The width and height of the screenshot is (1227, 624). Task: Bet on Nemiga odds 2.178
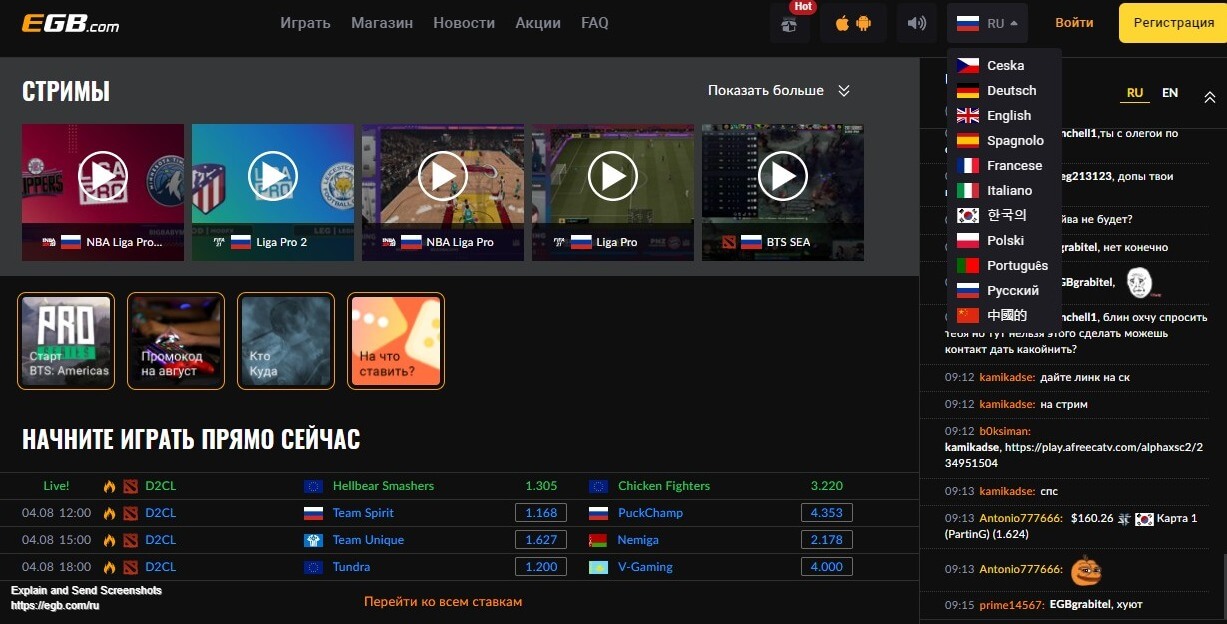[827, 540]
